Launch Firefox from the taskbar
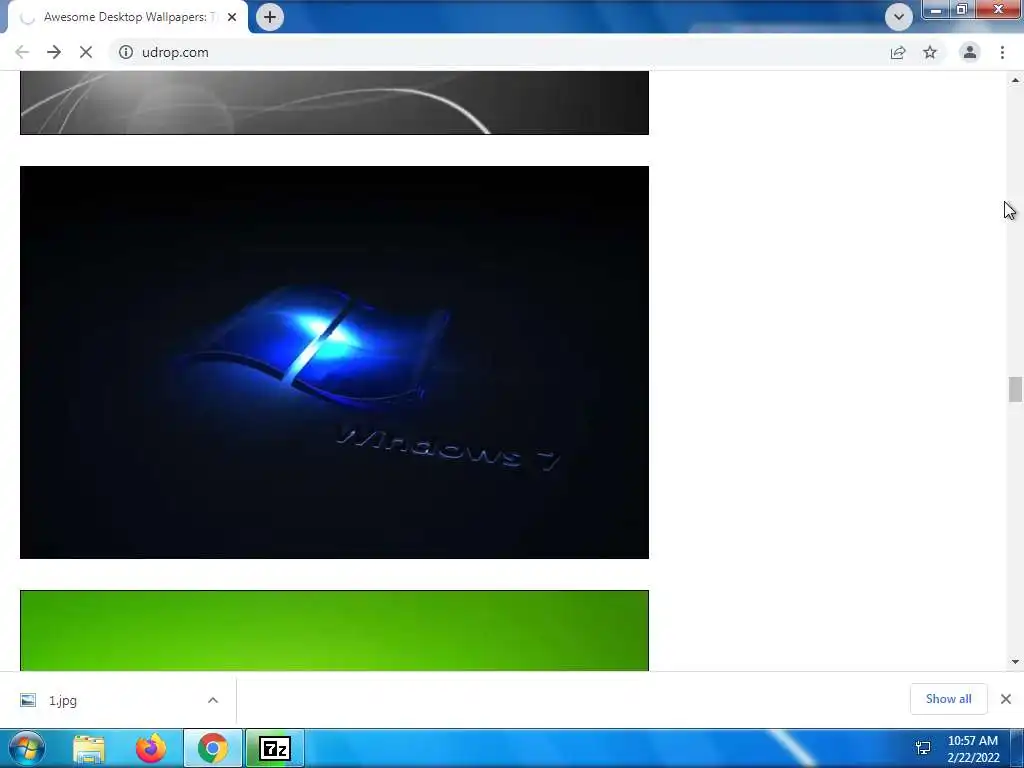The image size is (1024, 768). (151, 748)
